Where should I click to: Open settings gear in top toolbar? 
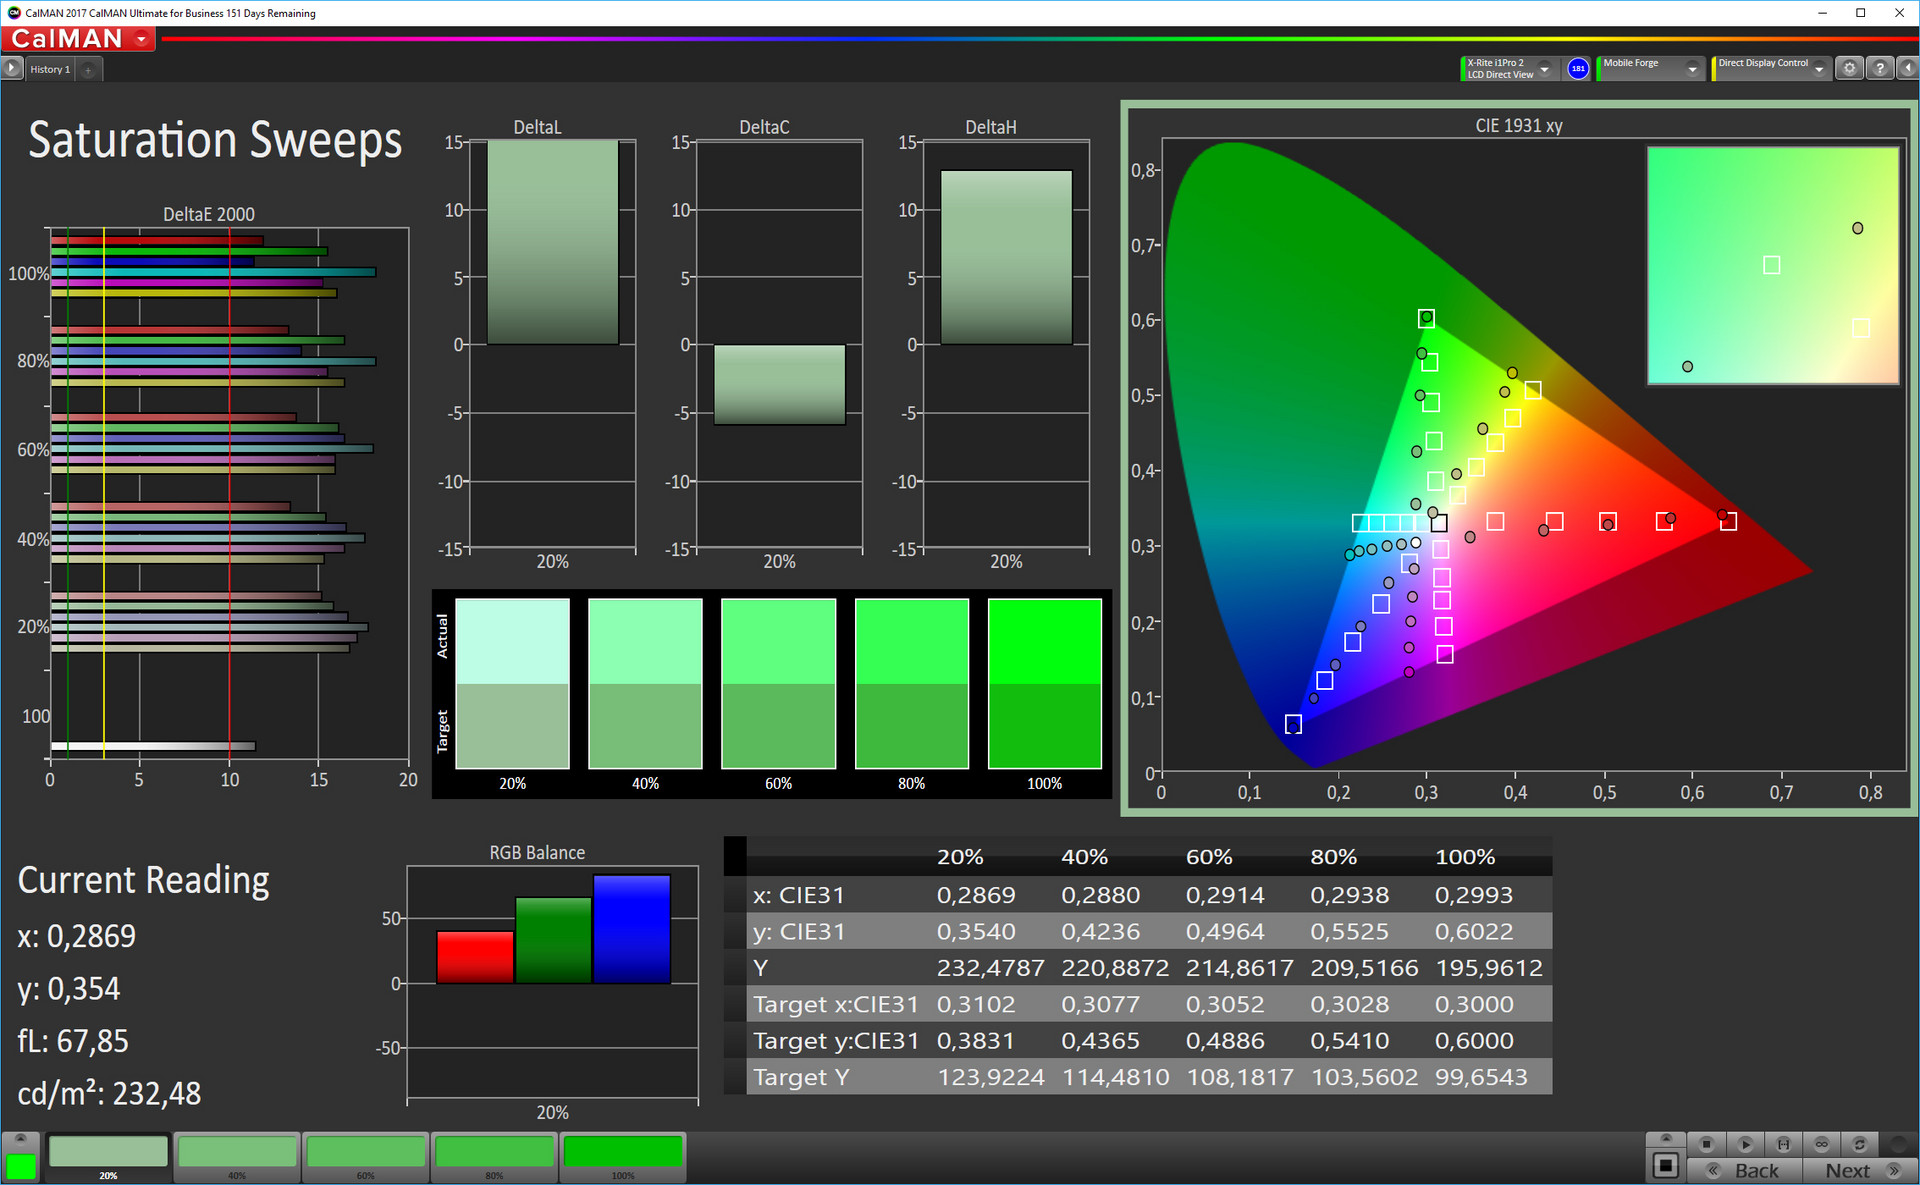pyautogui.click(x=1850, y=68)
